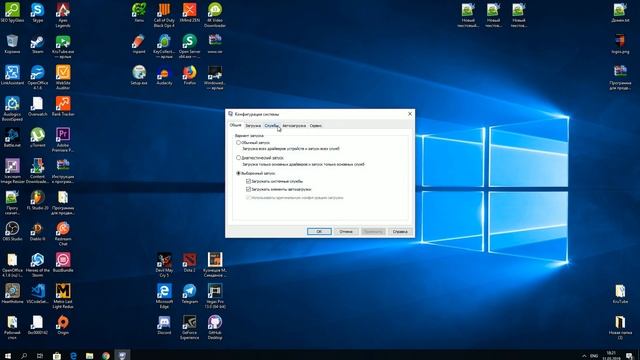The image size is (640, 360).
Task: Open Microsoft Store from the taskbar
Action: (x=57, y=356)
